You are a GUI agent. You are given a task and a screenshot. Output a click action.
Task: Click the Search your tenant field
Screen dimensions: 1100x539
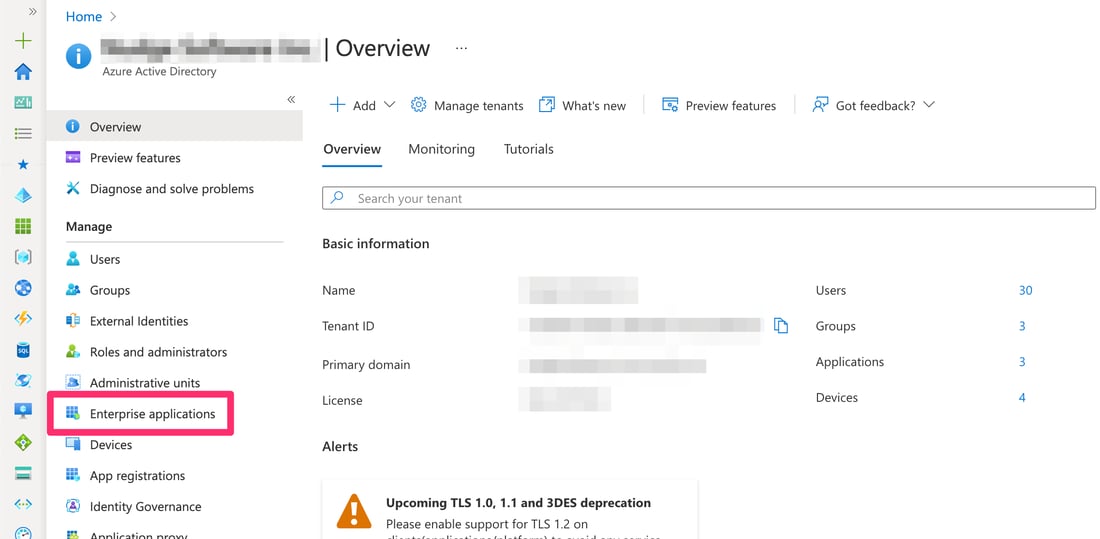coord(709,198)
